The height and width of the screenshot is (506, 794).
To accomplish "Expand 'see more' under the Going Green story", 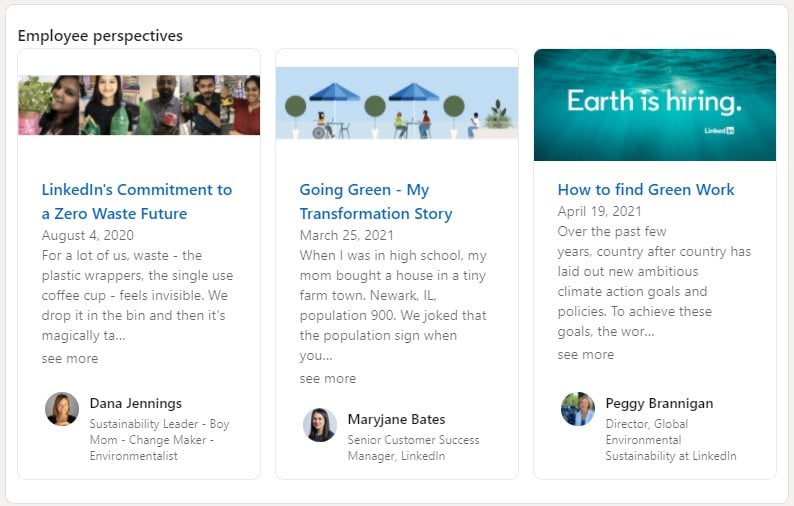I will 328,378.
